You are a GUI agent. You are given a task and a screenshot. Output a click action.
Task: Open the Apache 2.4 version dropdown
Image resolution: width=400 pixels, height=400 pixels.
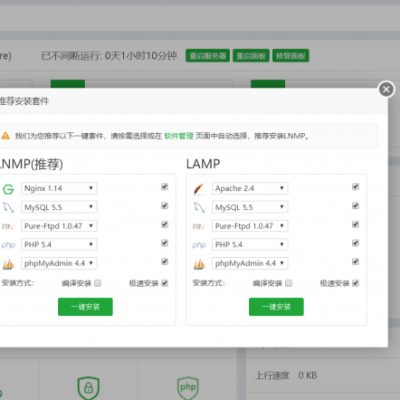coord(250,188)
